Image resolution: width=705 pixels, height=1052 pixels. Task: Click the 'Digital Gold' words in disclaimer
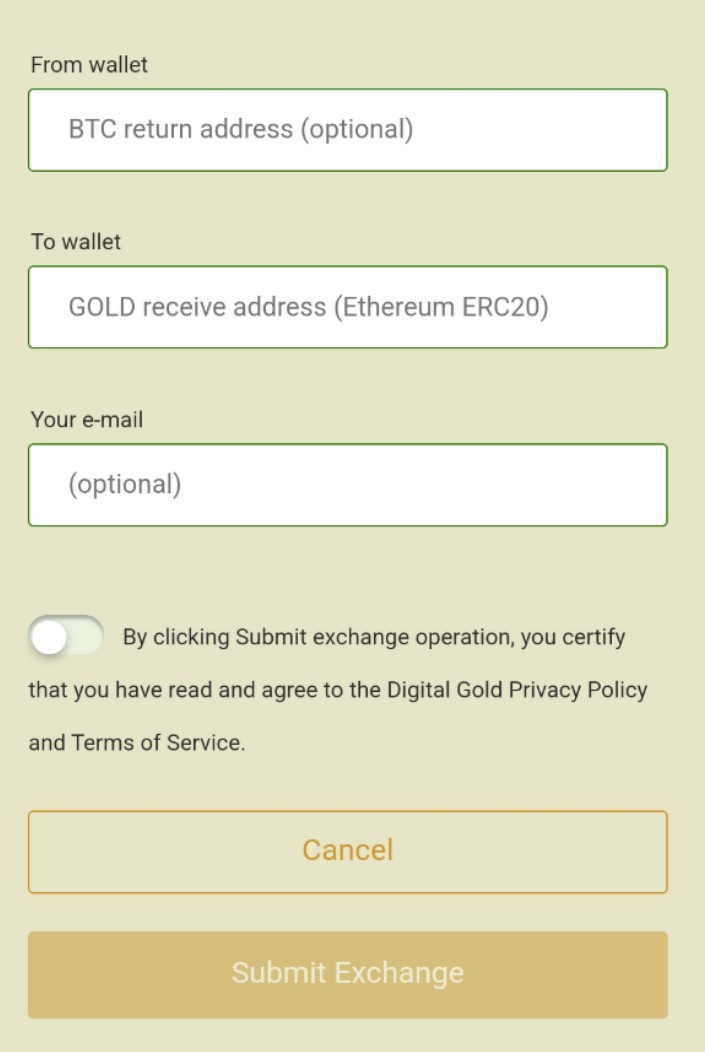[x=445, y=690]
